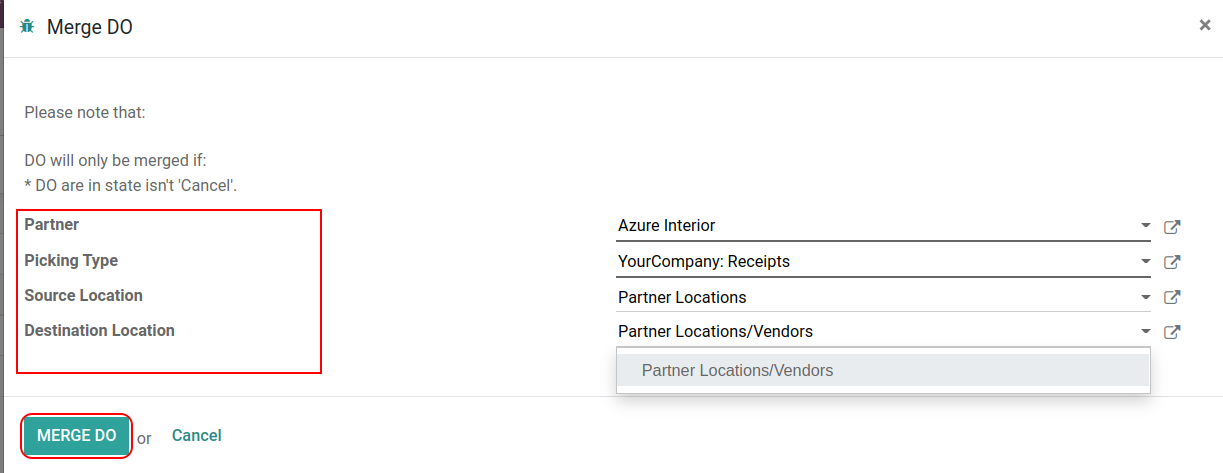The image size is (1223, 473).
Task: Collapse the Destination Location dropdown arrow
Action: [1145, 332]
